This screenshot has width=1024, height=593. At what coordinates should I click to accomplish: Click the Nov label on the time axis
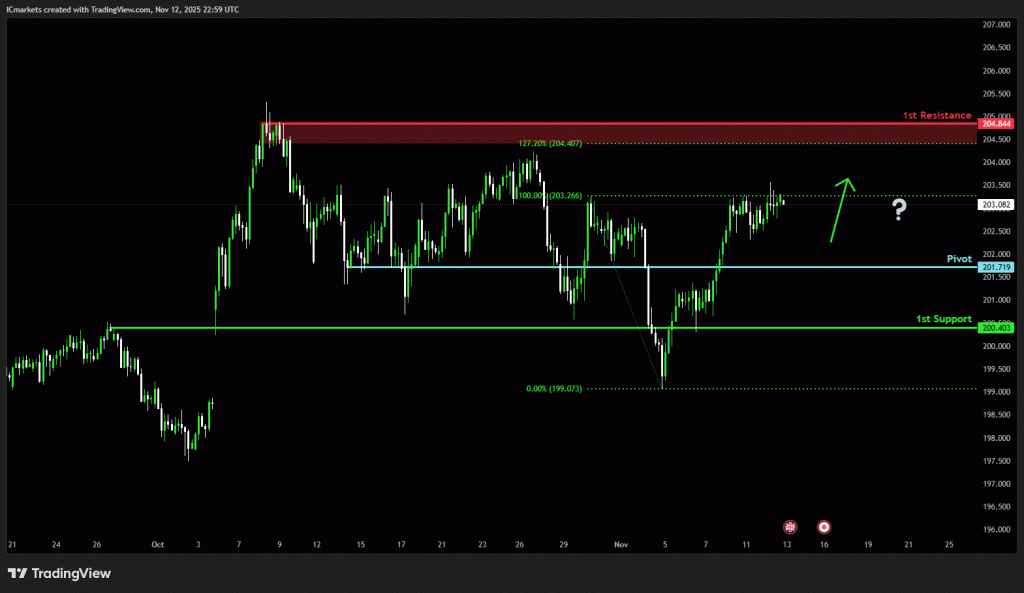[x=621, y=545]
